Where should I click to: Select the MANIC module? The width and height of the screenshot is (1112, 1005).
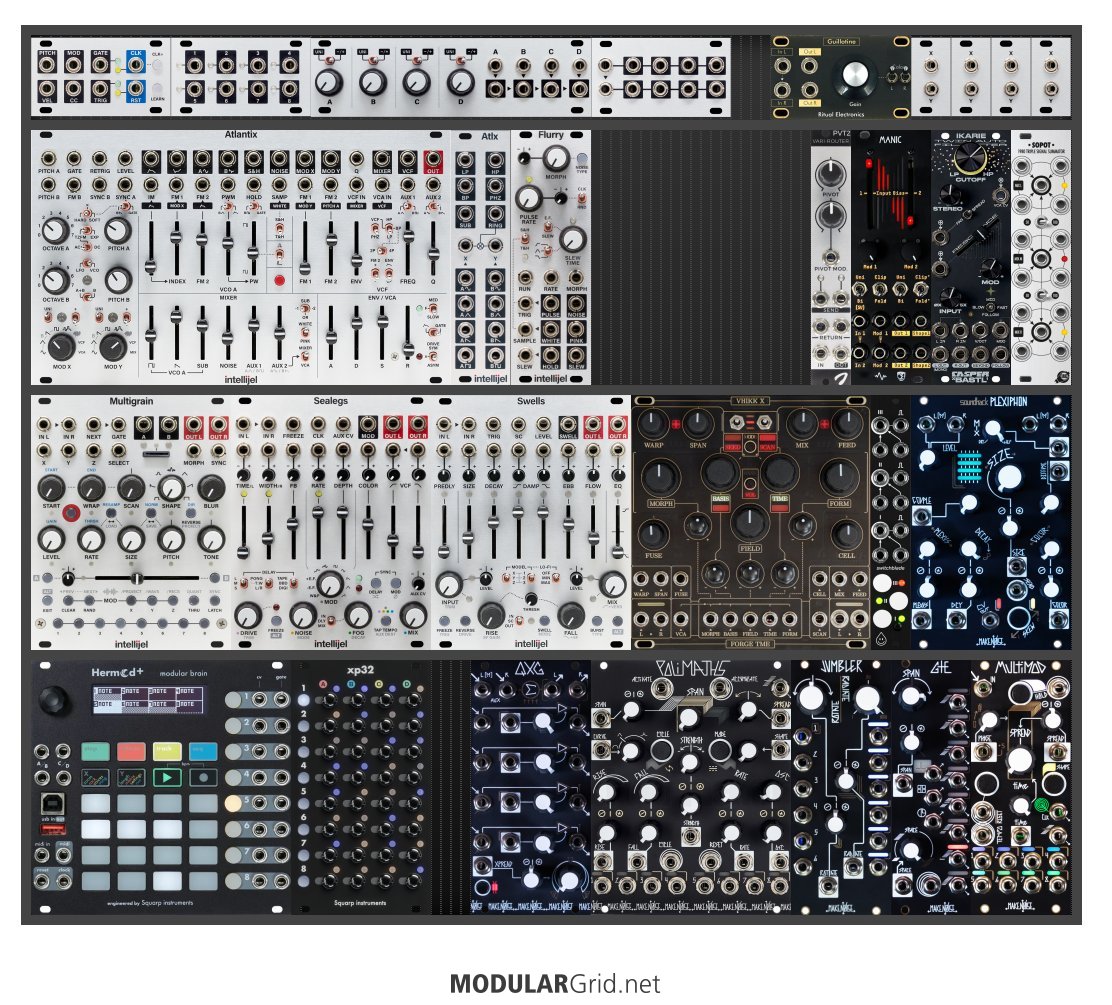click(x=891, y=257)
